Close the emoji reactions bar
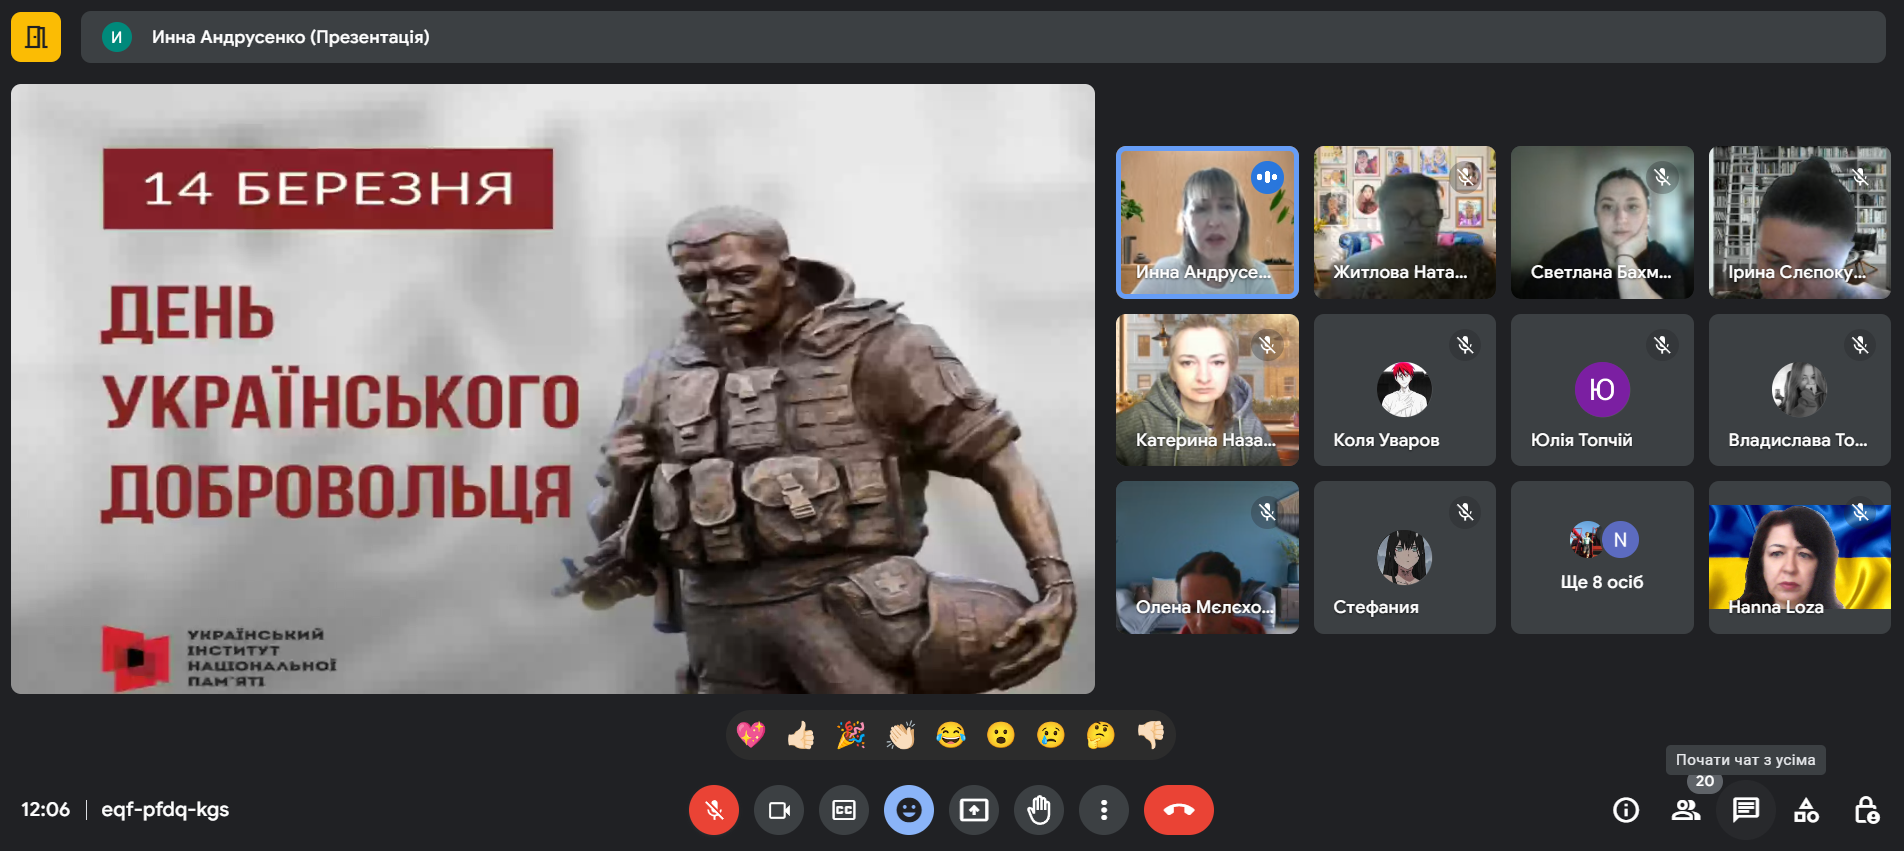This screenshot has width=1904, height=851. pos(908,810)
